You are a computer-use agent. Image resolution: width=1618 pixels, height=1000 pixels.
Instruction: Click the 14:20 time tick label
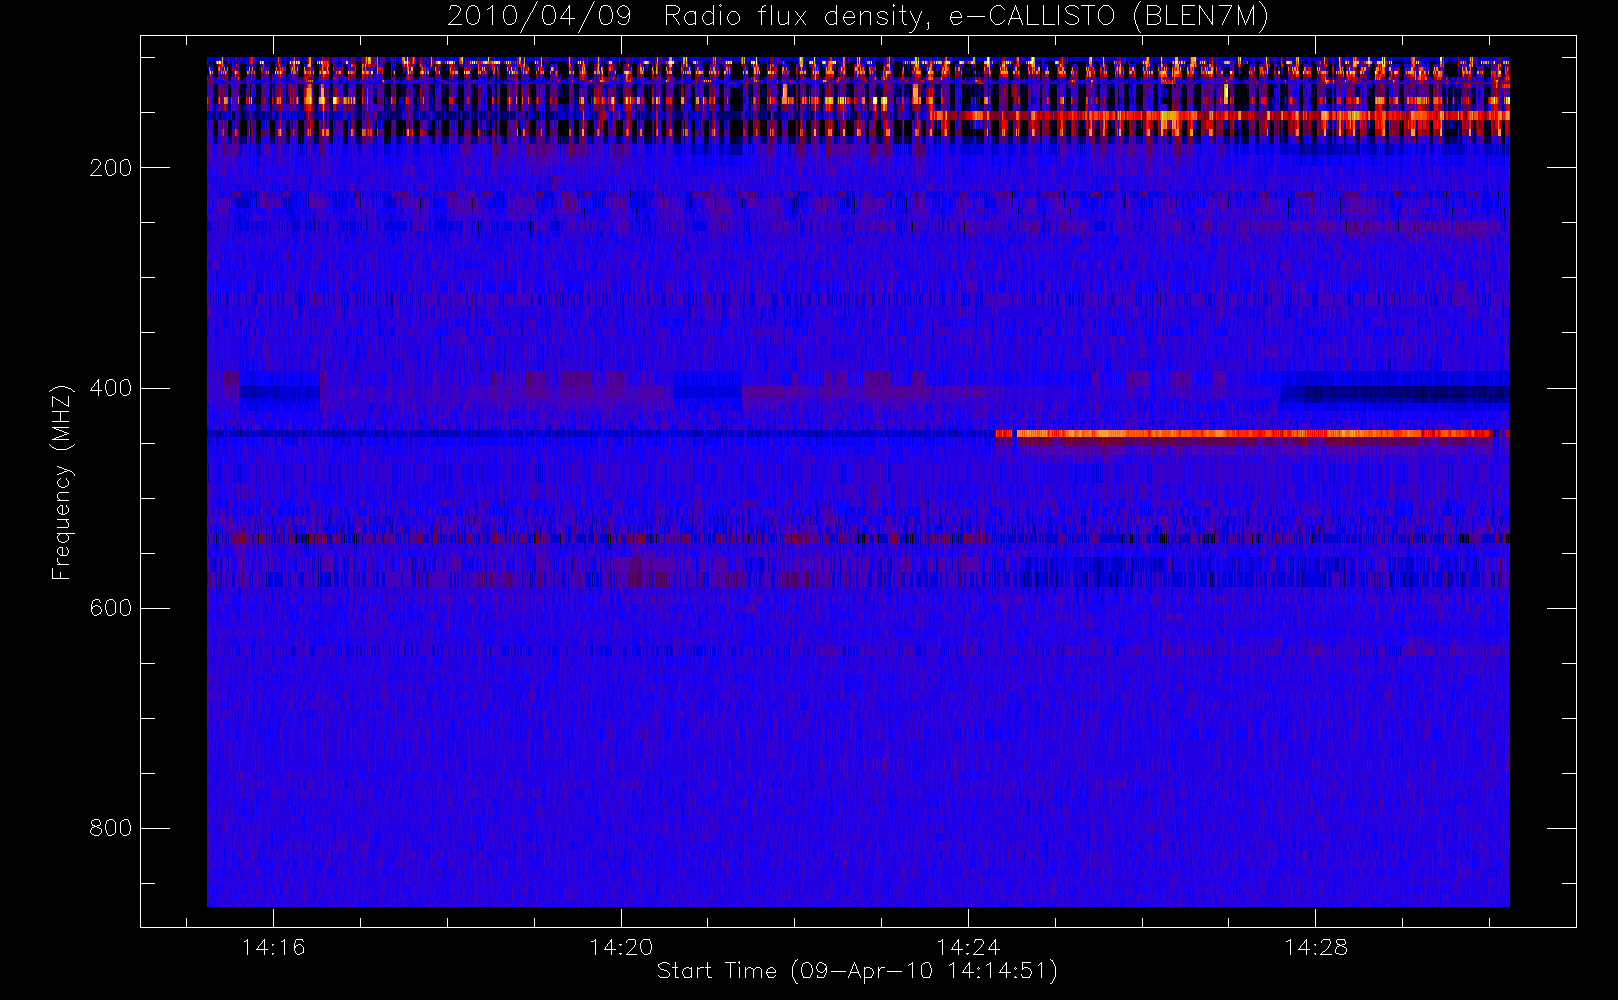pos(621,946)
